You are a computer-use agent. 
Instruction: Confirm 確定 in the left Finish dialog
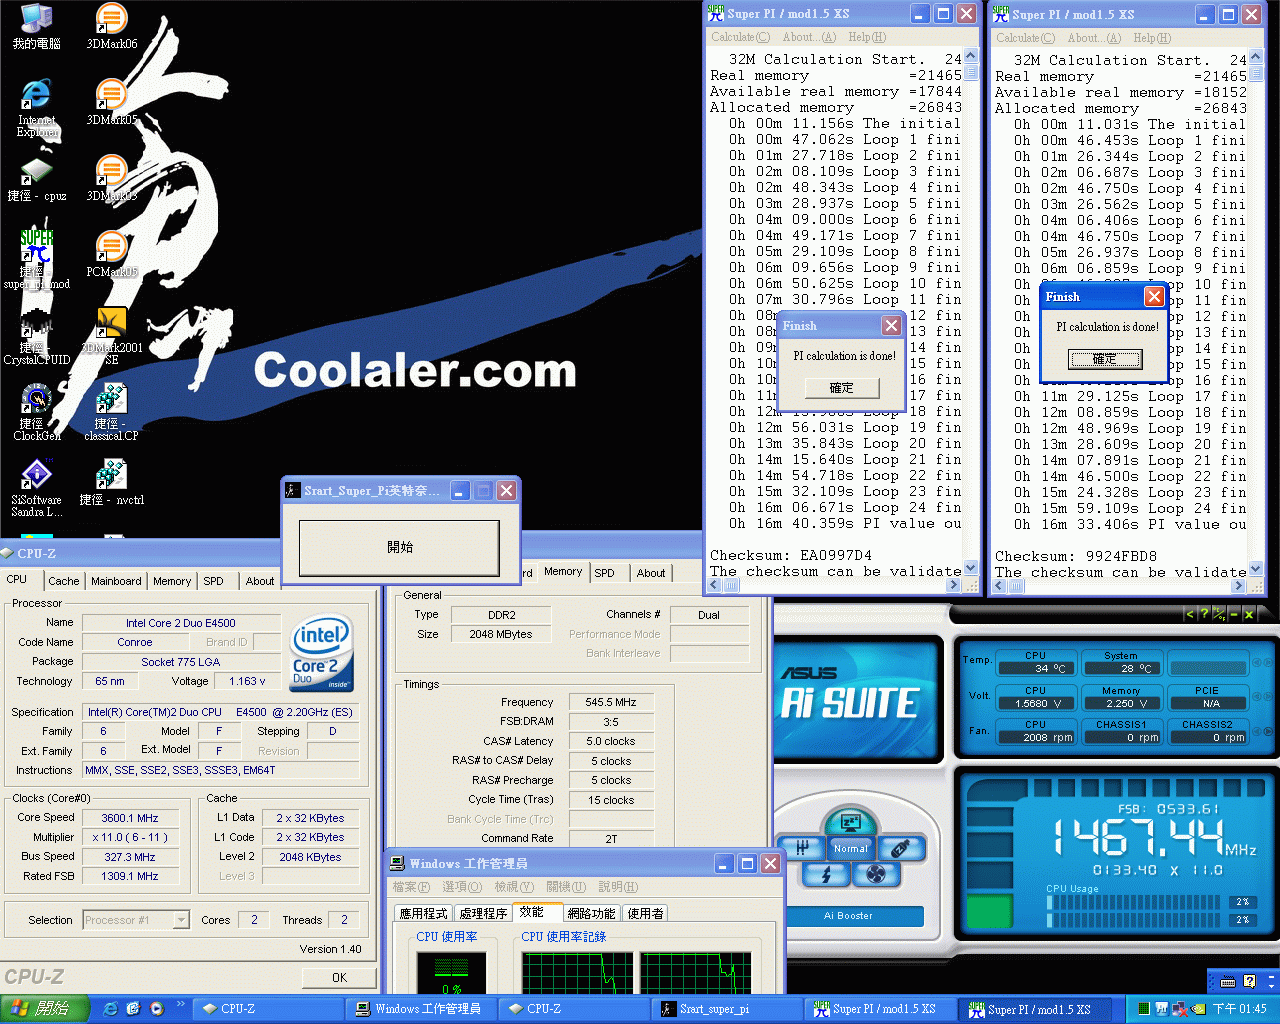(842, 388)
